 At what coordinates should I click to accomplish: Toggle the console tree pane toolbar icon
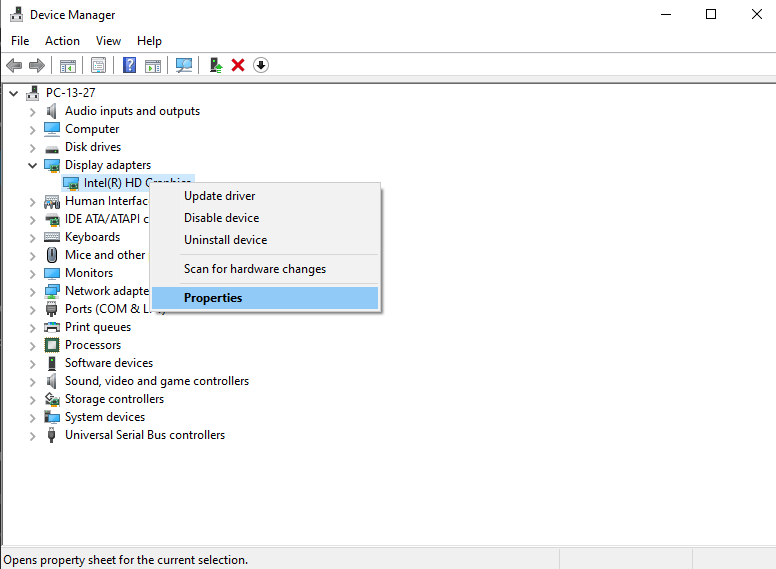(x=68, y=65)
